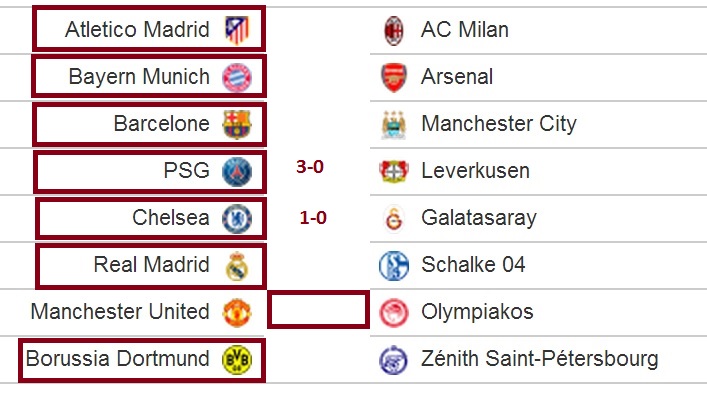The height and width of the screenshot is (395, 707).
Task: Open the Manchester City team link
Action: click(499, 124)
